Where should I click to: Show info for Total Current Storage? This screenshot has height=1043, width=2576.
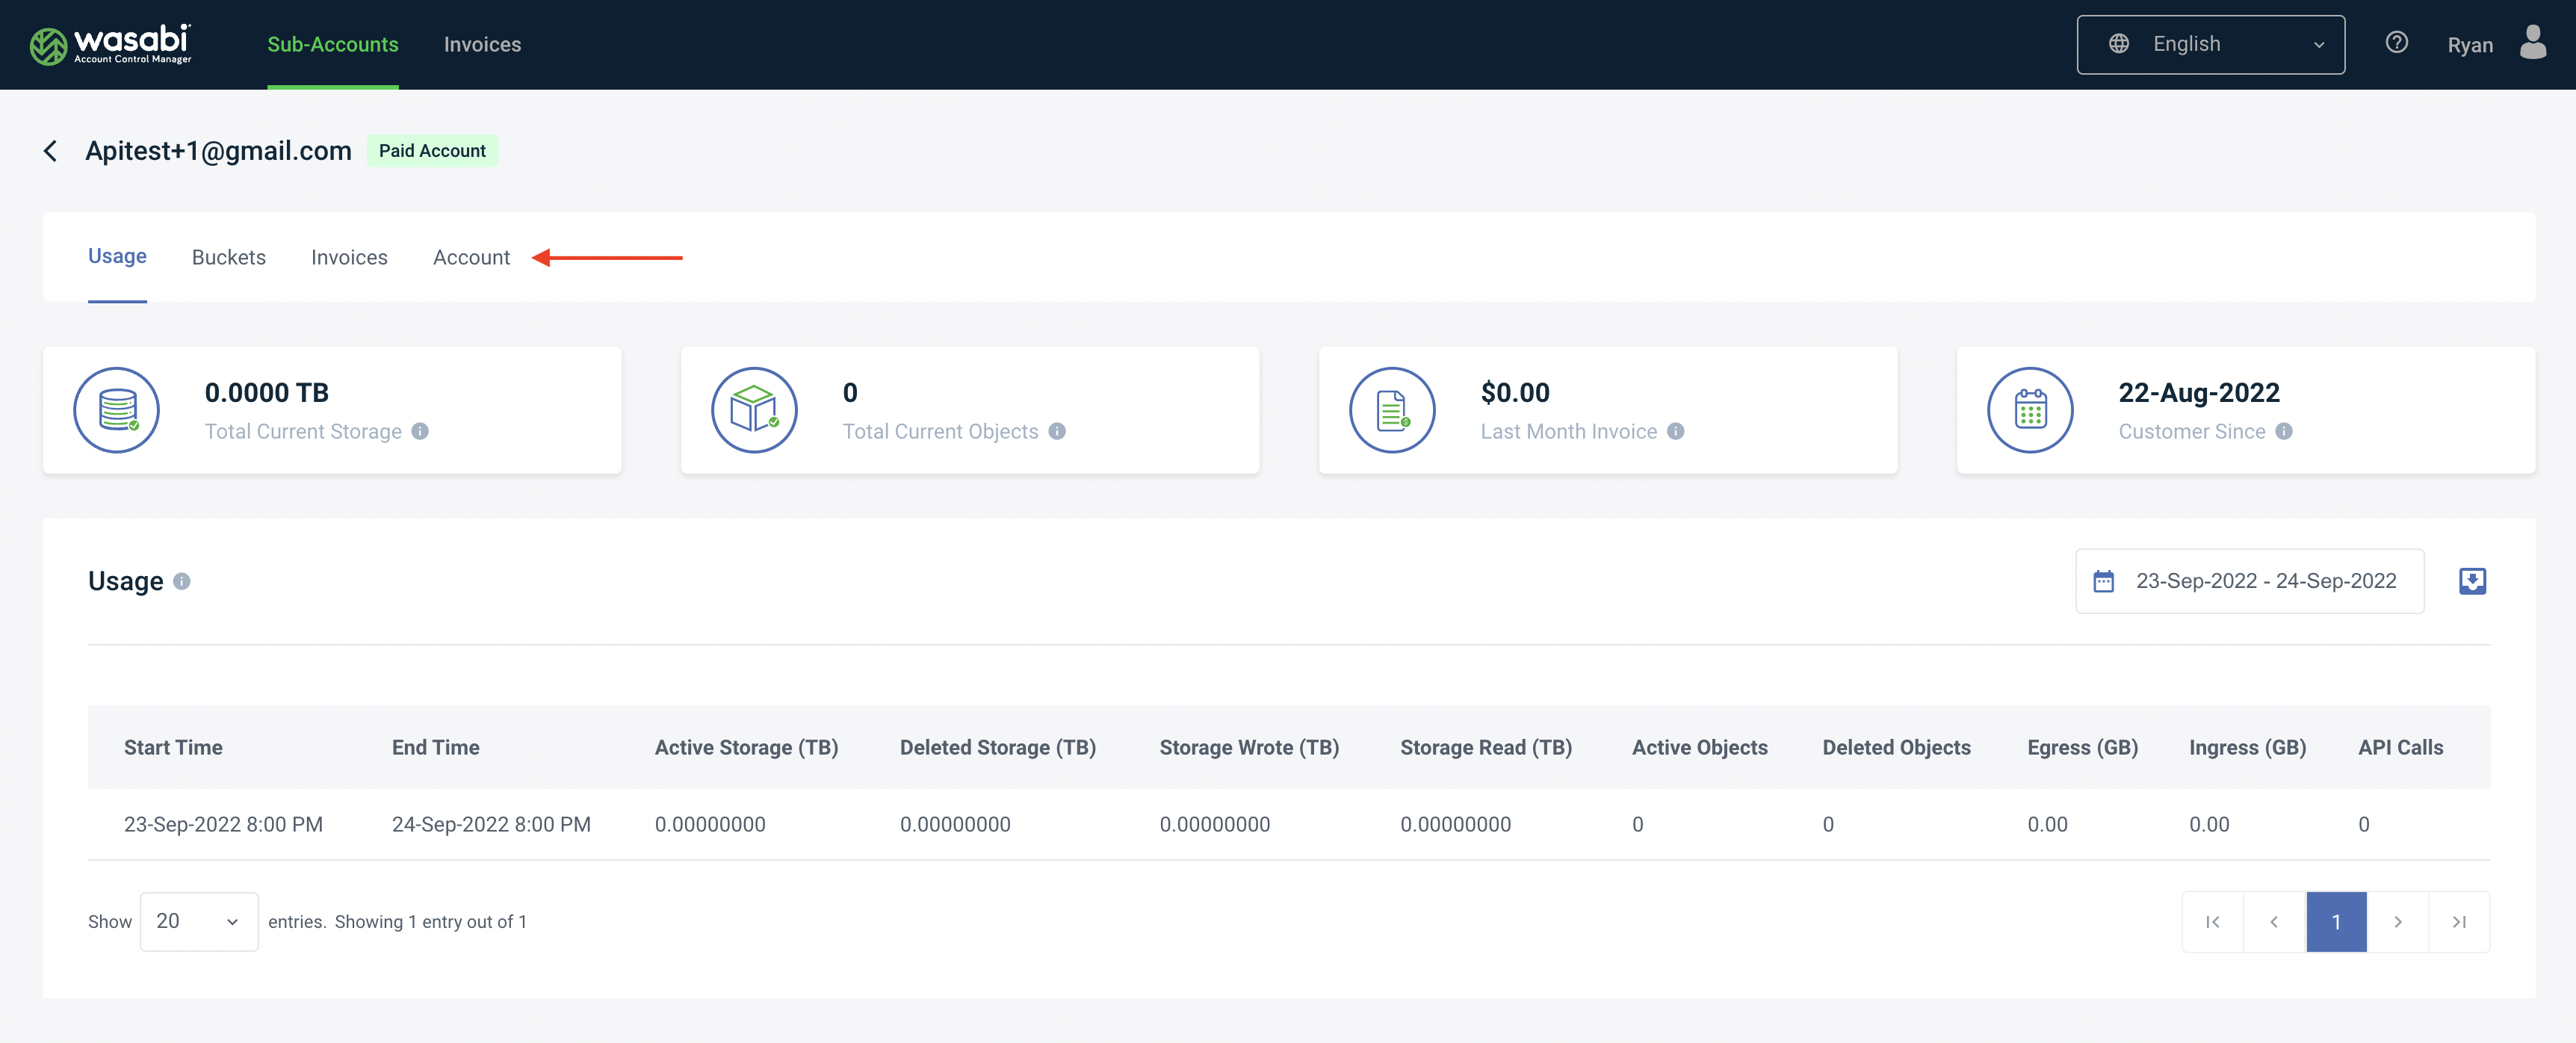420,431
